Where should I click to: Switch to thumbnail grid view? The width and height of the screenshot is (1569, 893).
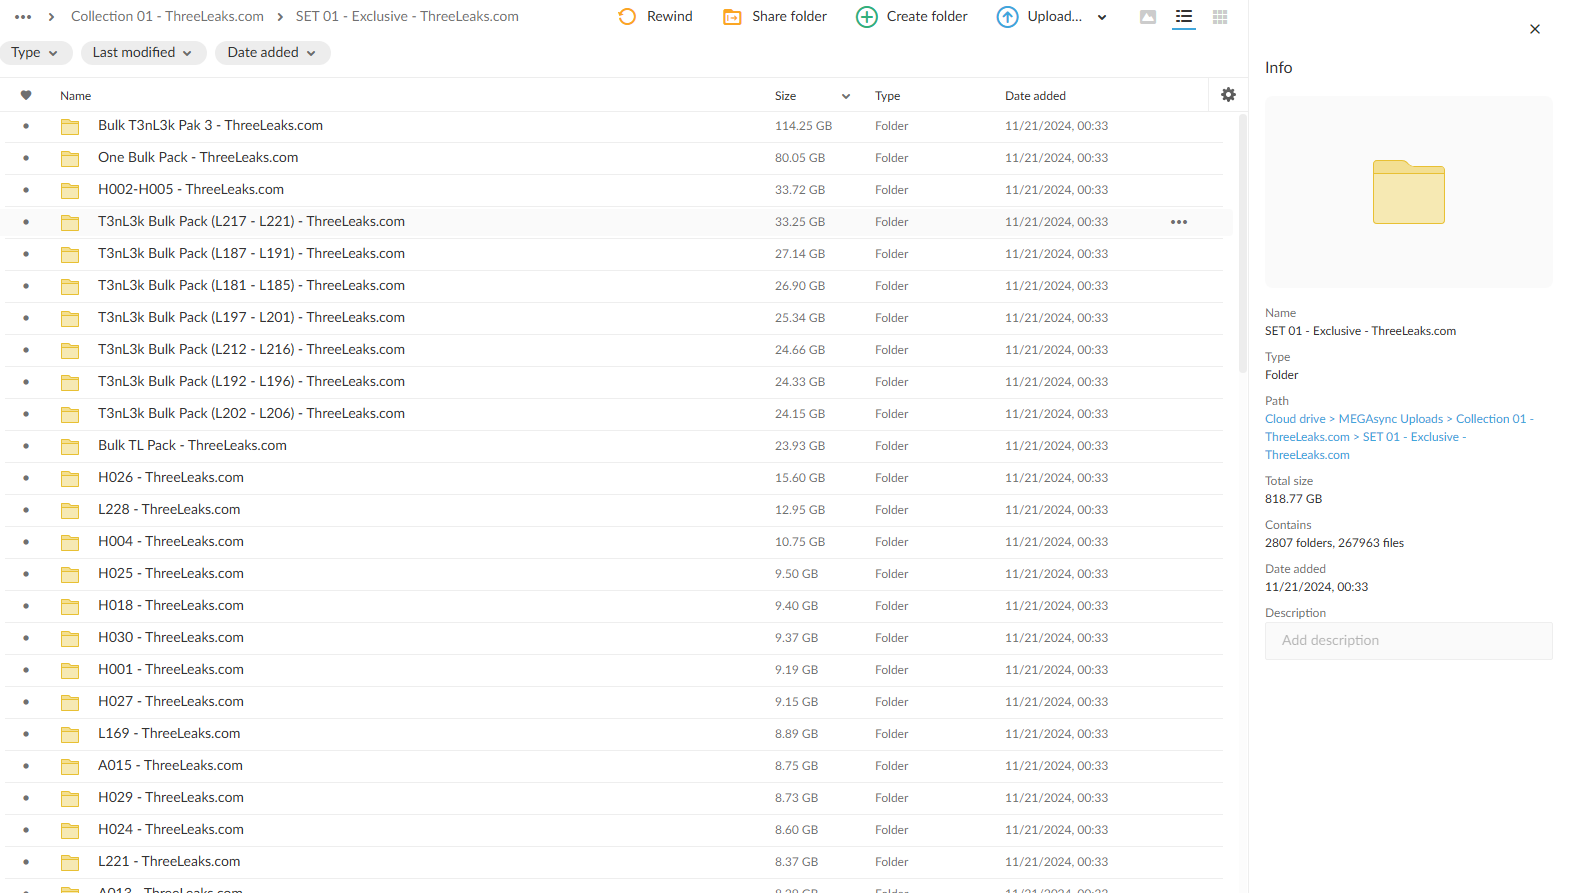click(x=1219, y=17)
